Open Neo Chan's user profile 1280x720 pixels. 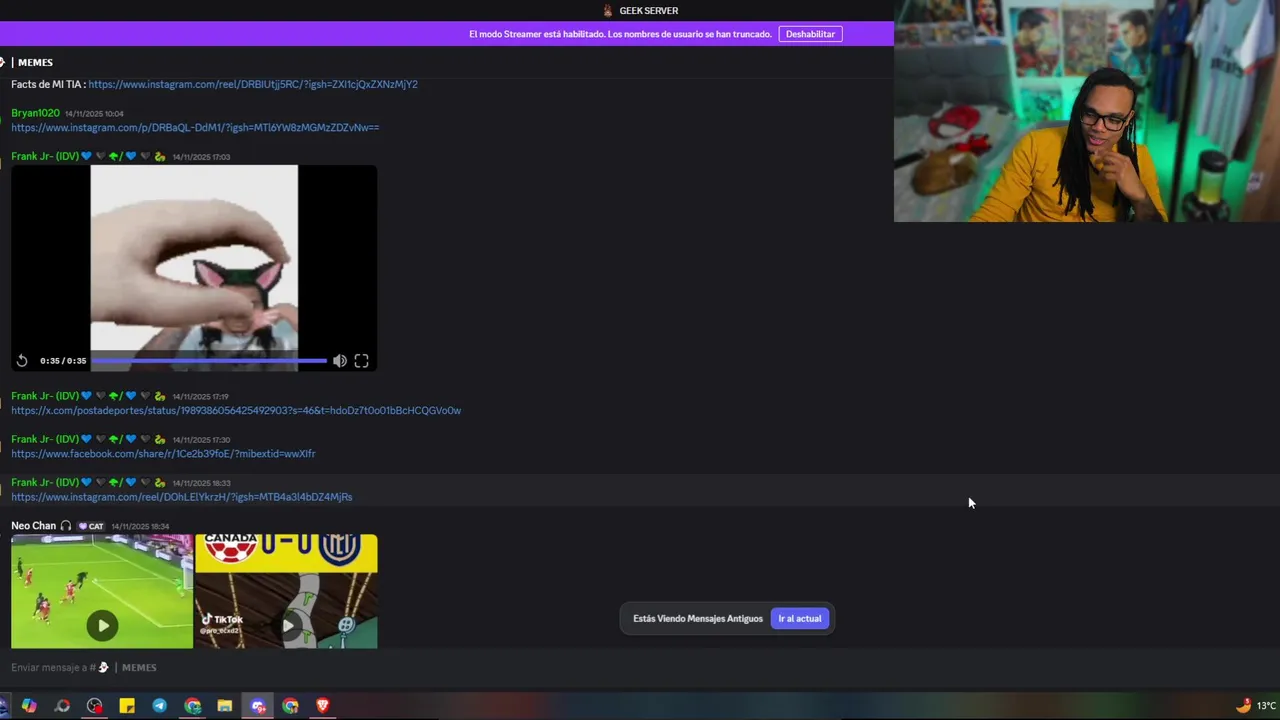pyautogui.click(x=33, y=526)
